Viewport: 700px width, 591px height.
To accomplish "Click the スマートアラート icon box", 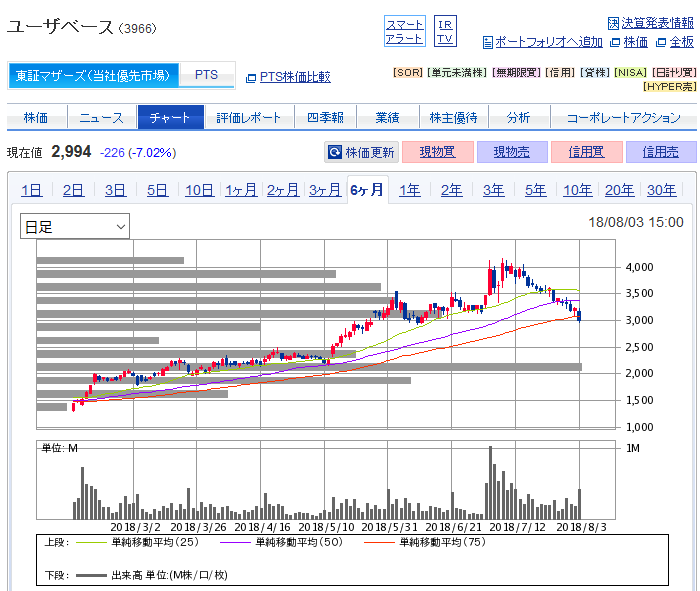I will coord(405,31).
